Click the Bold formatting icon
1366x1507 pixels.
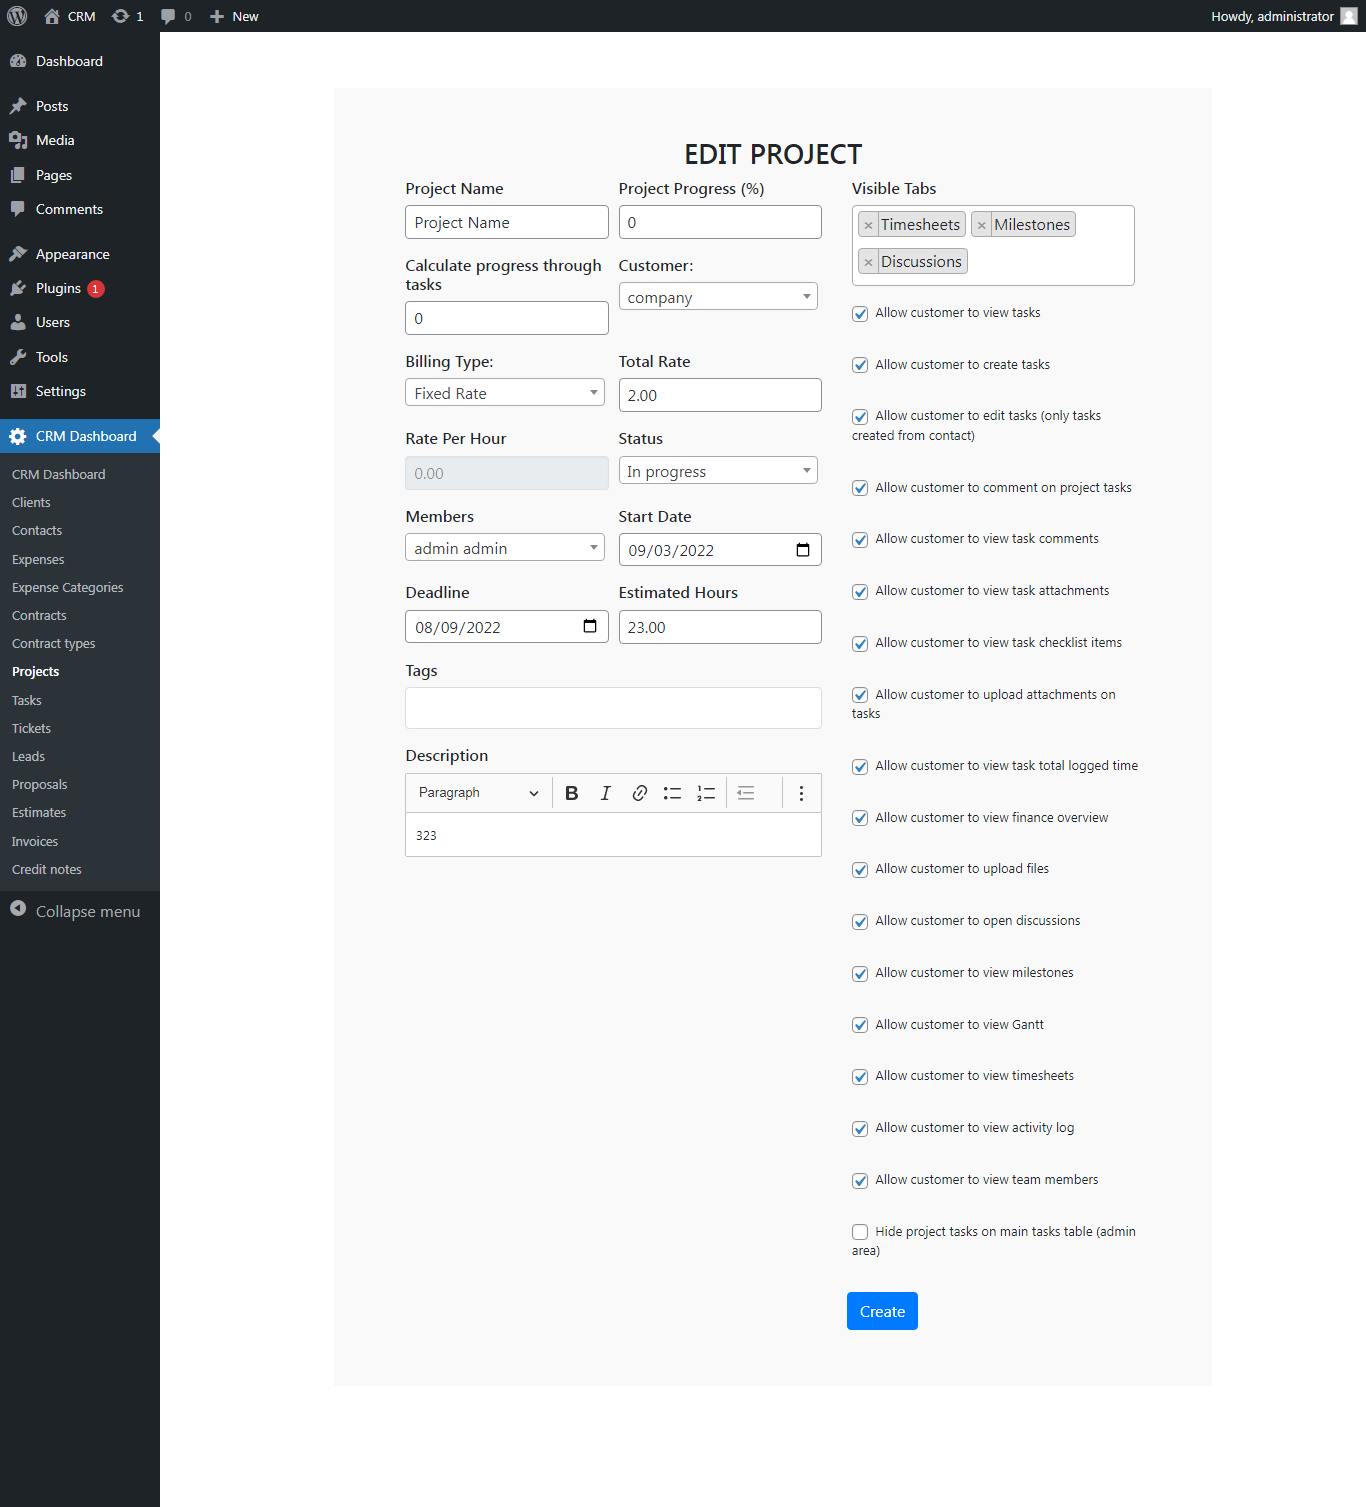click(572, 793)
